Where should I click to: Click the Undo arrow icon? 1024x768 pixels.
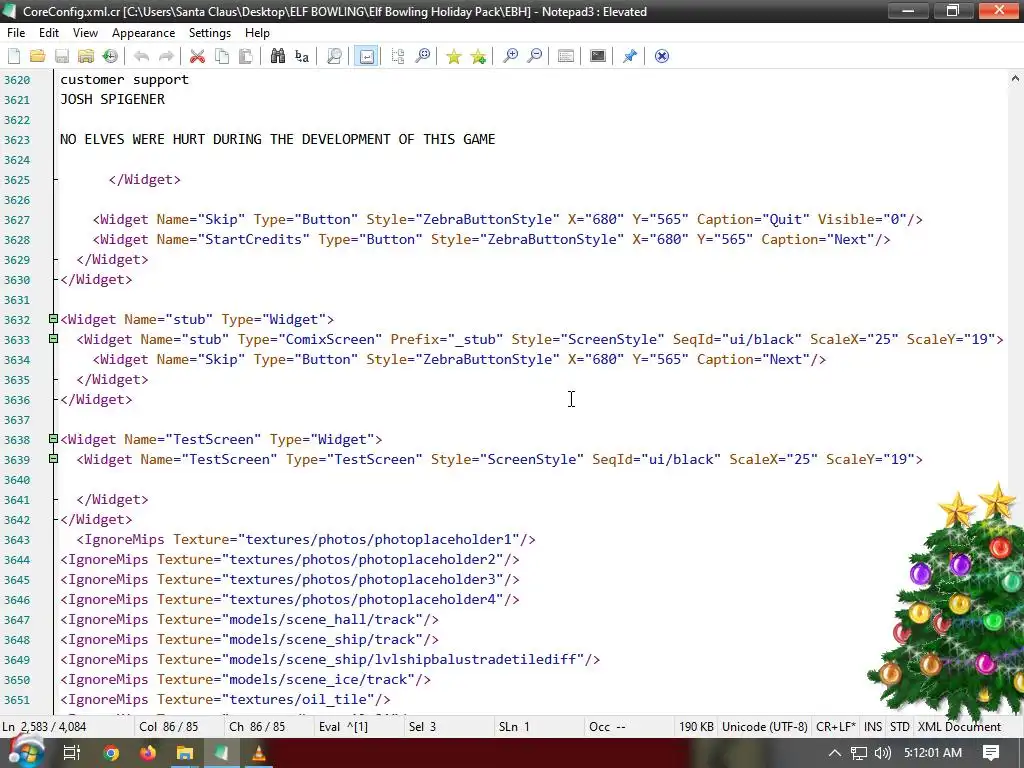(x=141, y=56)
